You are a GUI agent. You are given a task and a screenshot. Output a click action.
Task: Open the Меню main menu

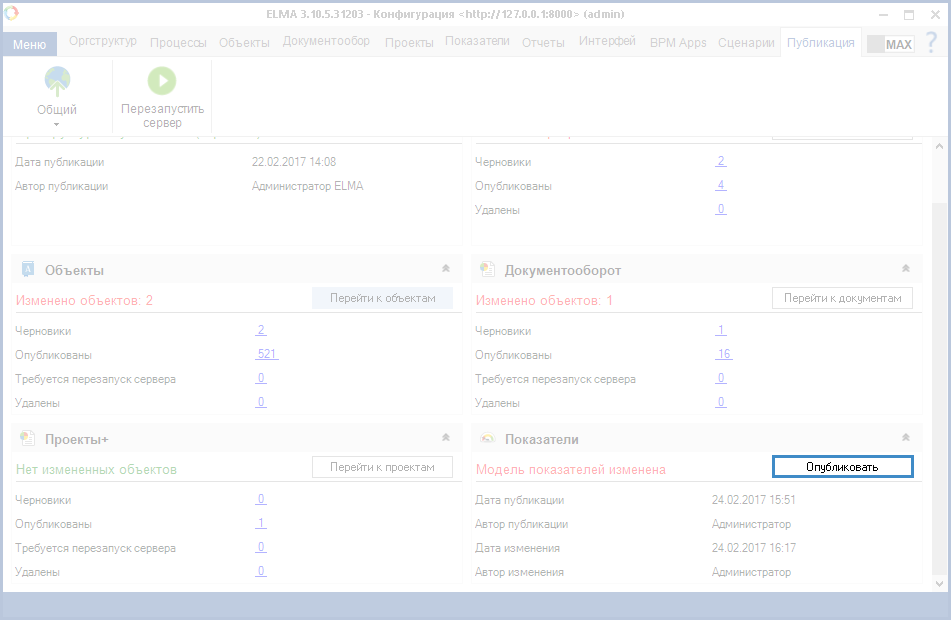29,45
